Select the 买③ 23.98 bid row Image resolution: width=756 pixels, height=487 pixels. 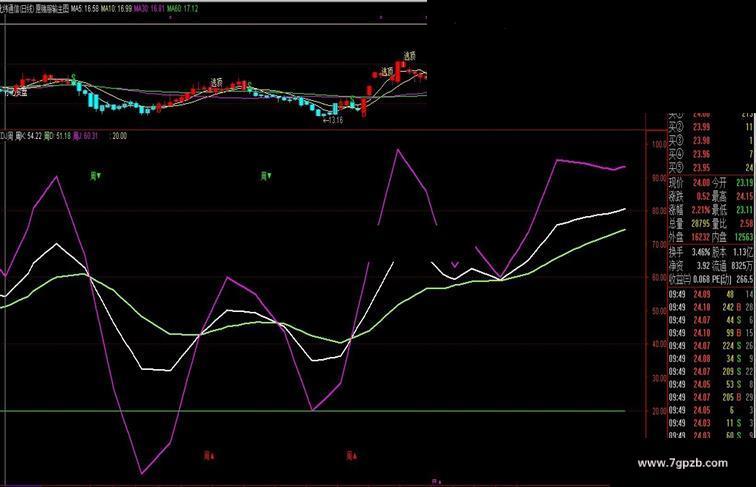(x=712, y=141)
